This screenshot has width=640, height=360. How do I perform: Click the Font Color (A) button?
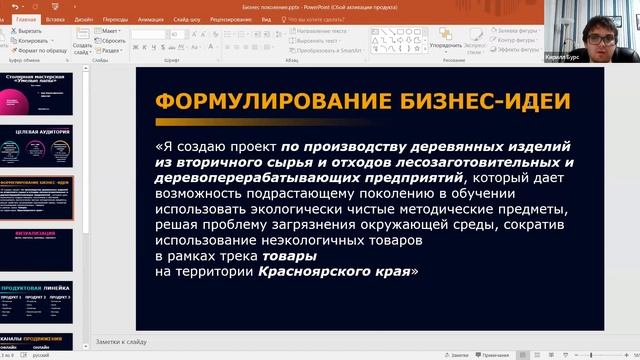click(211, 47)
